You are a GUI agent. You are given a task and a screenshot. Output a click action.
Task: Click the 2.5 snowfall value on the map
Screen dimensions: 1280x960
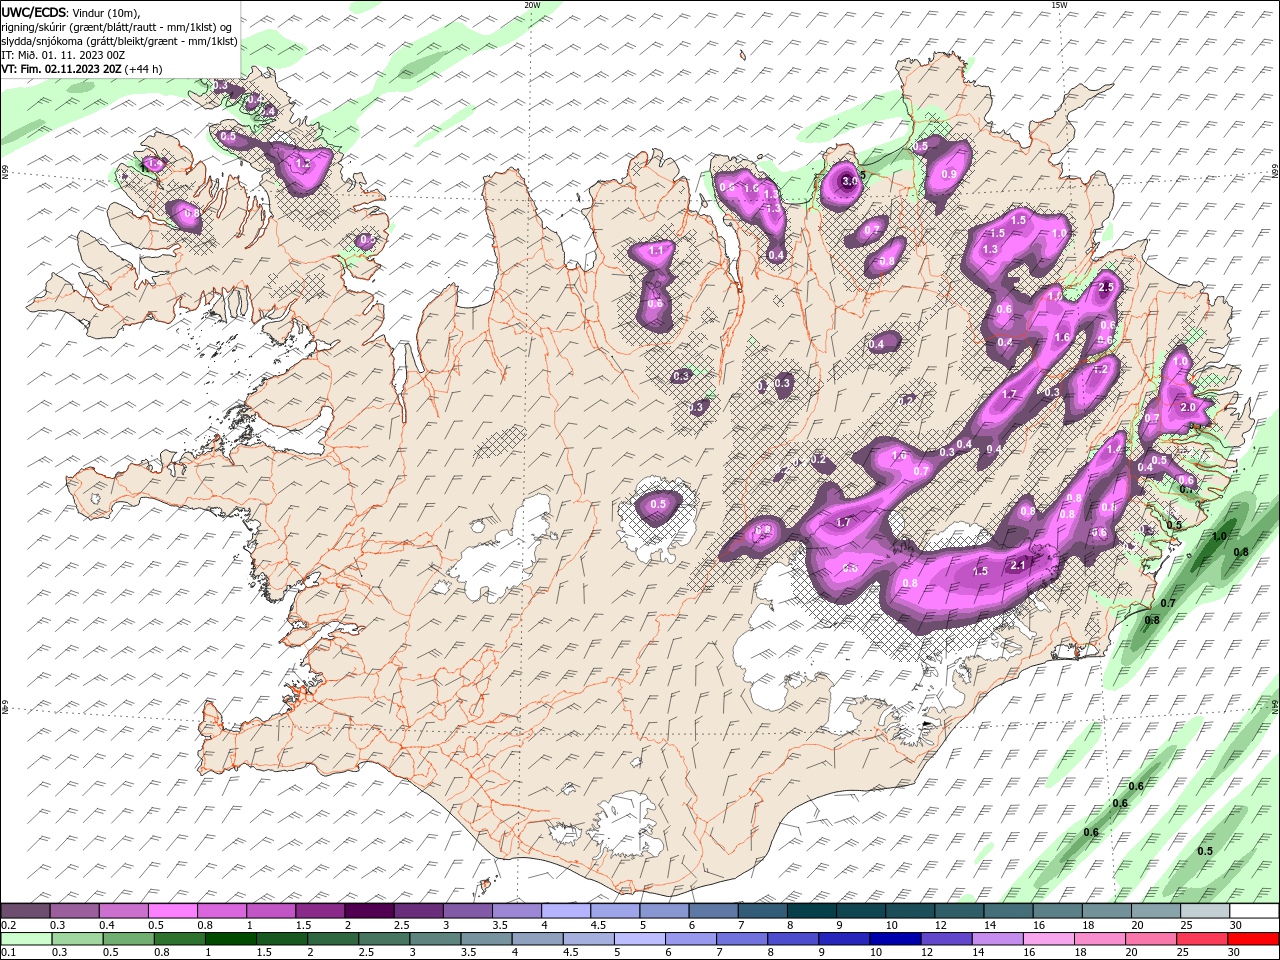tap(1105, 287)
